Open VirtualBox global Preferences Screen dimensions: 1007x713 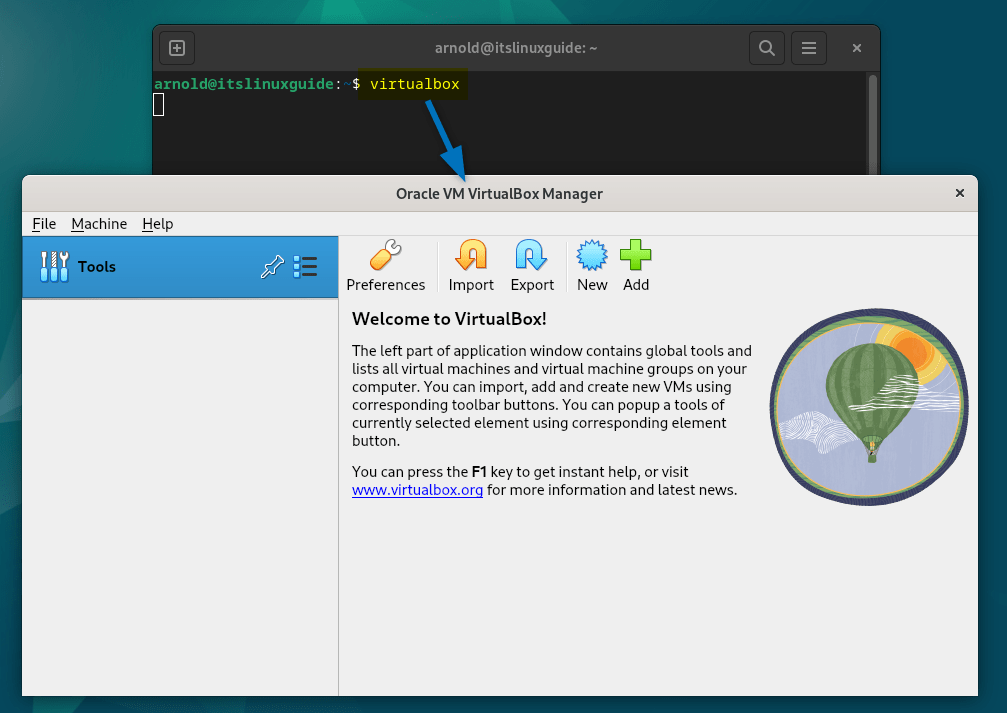(385, 265)
